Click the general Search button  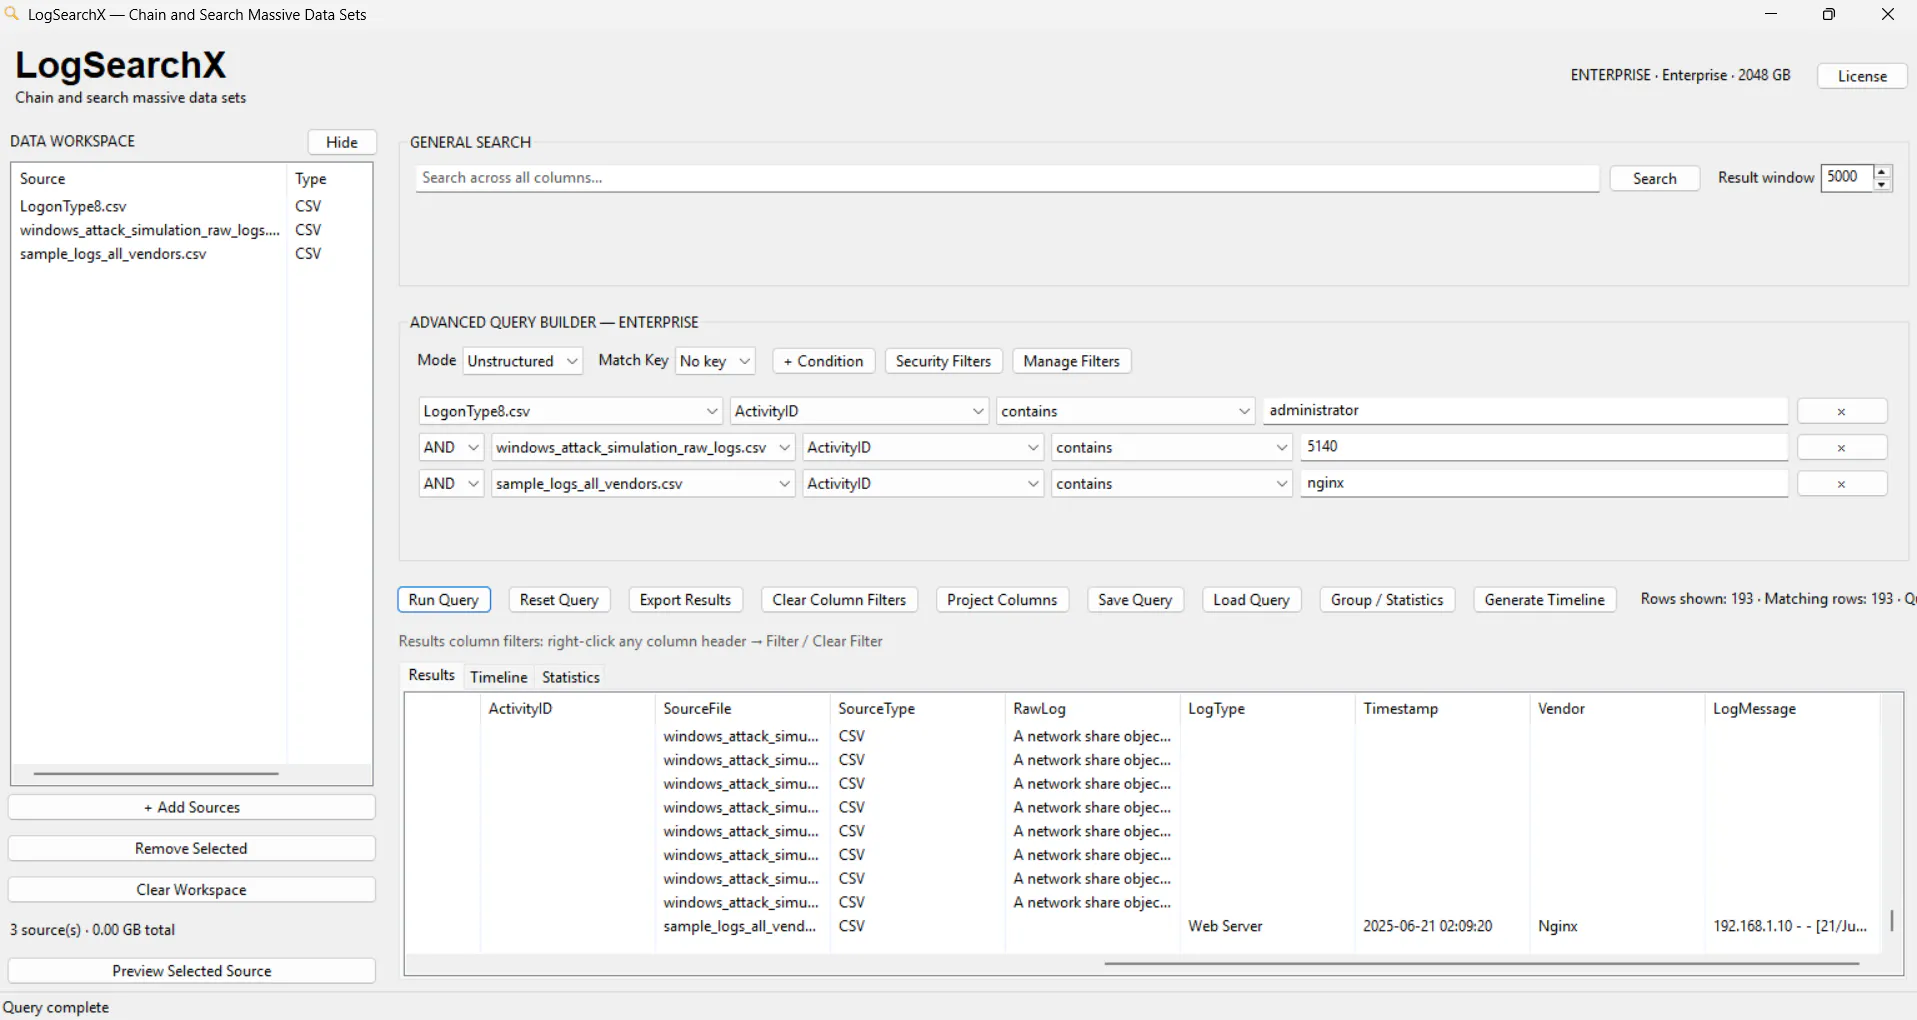[x=1654, y=178]
